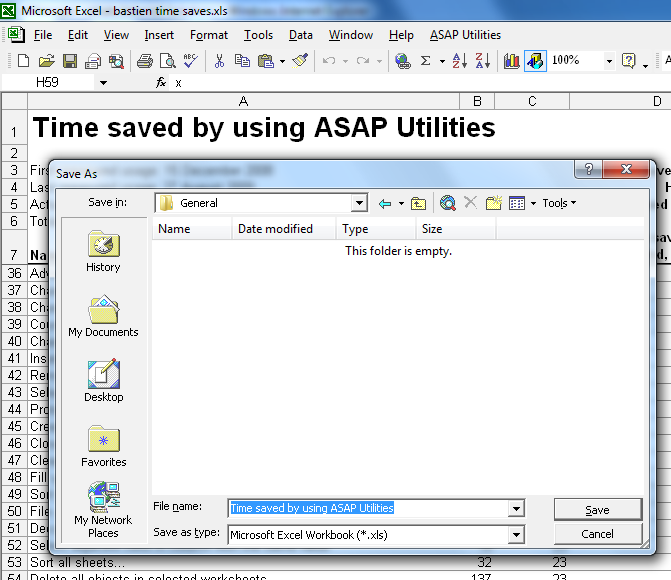Open My Network Places in places bar
The image size is (671, 580).
(103, 510)
